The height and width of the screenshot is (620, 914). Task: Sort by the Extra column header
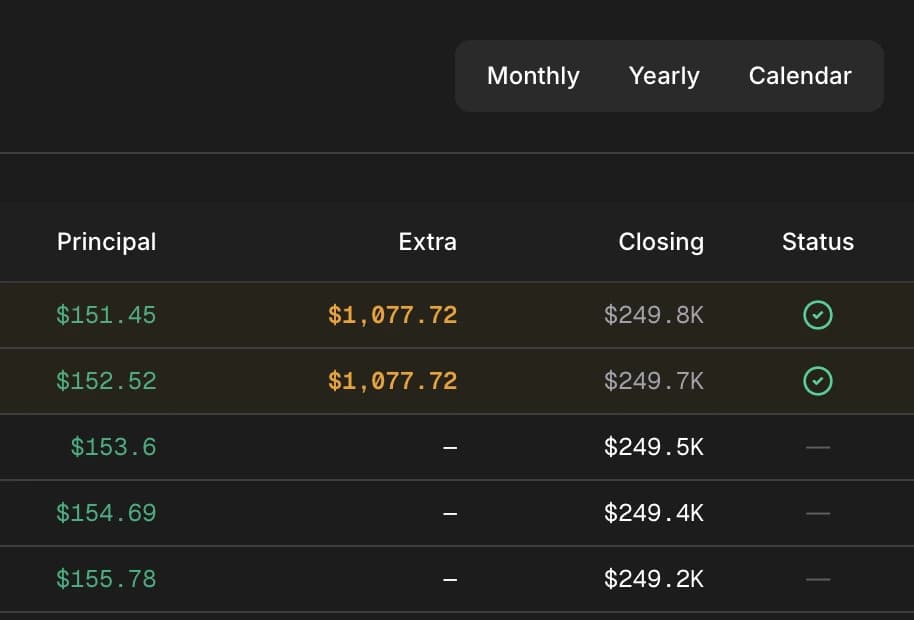[427, 242]
